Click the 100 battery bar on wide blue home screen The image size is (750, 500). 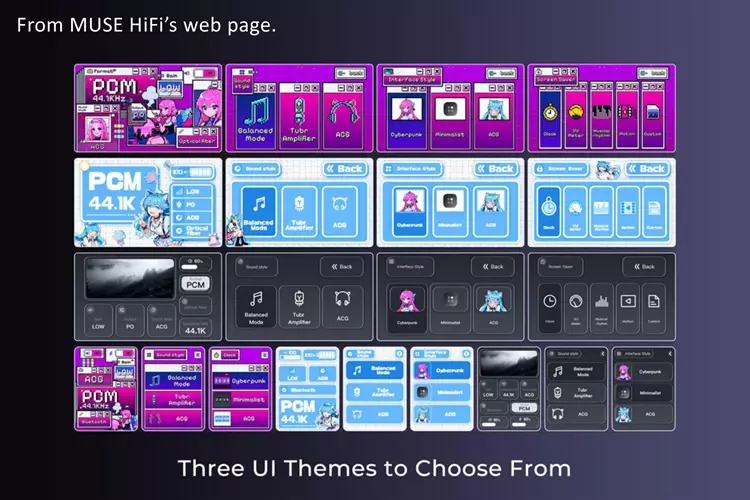(x=192, y=172)
